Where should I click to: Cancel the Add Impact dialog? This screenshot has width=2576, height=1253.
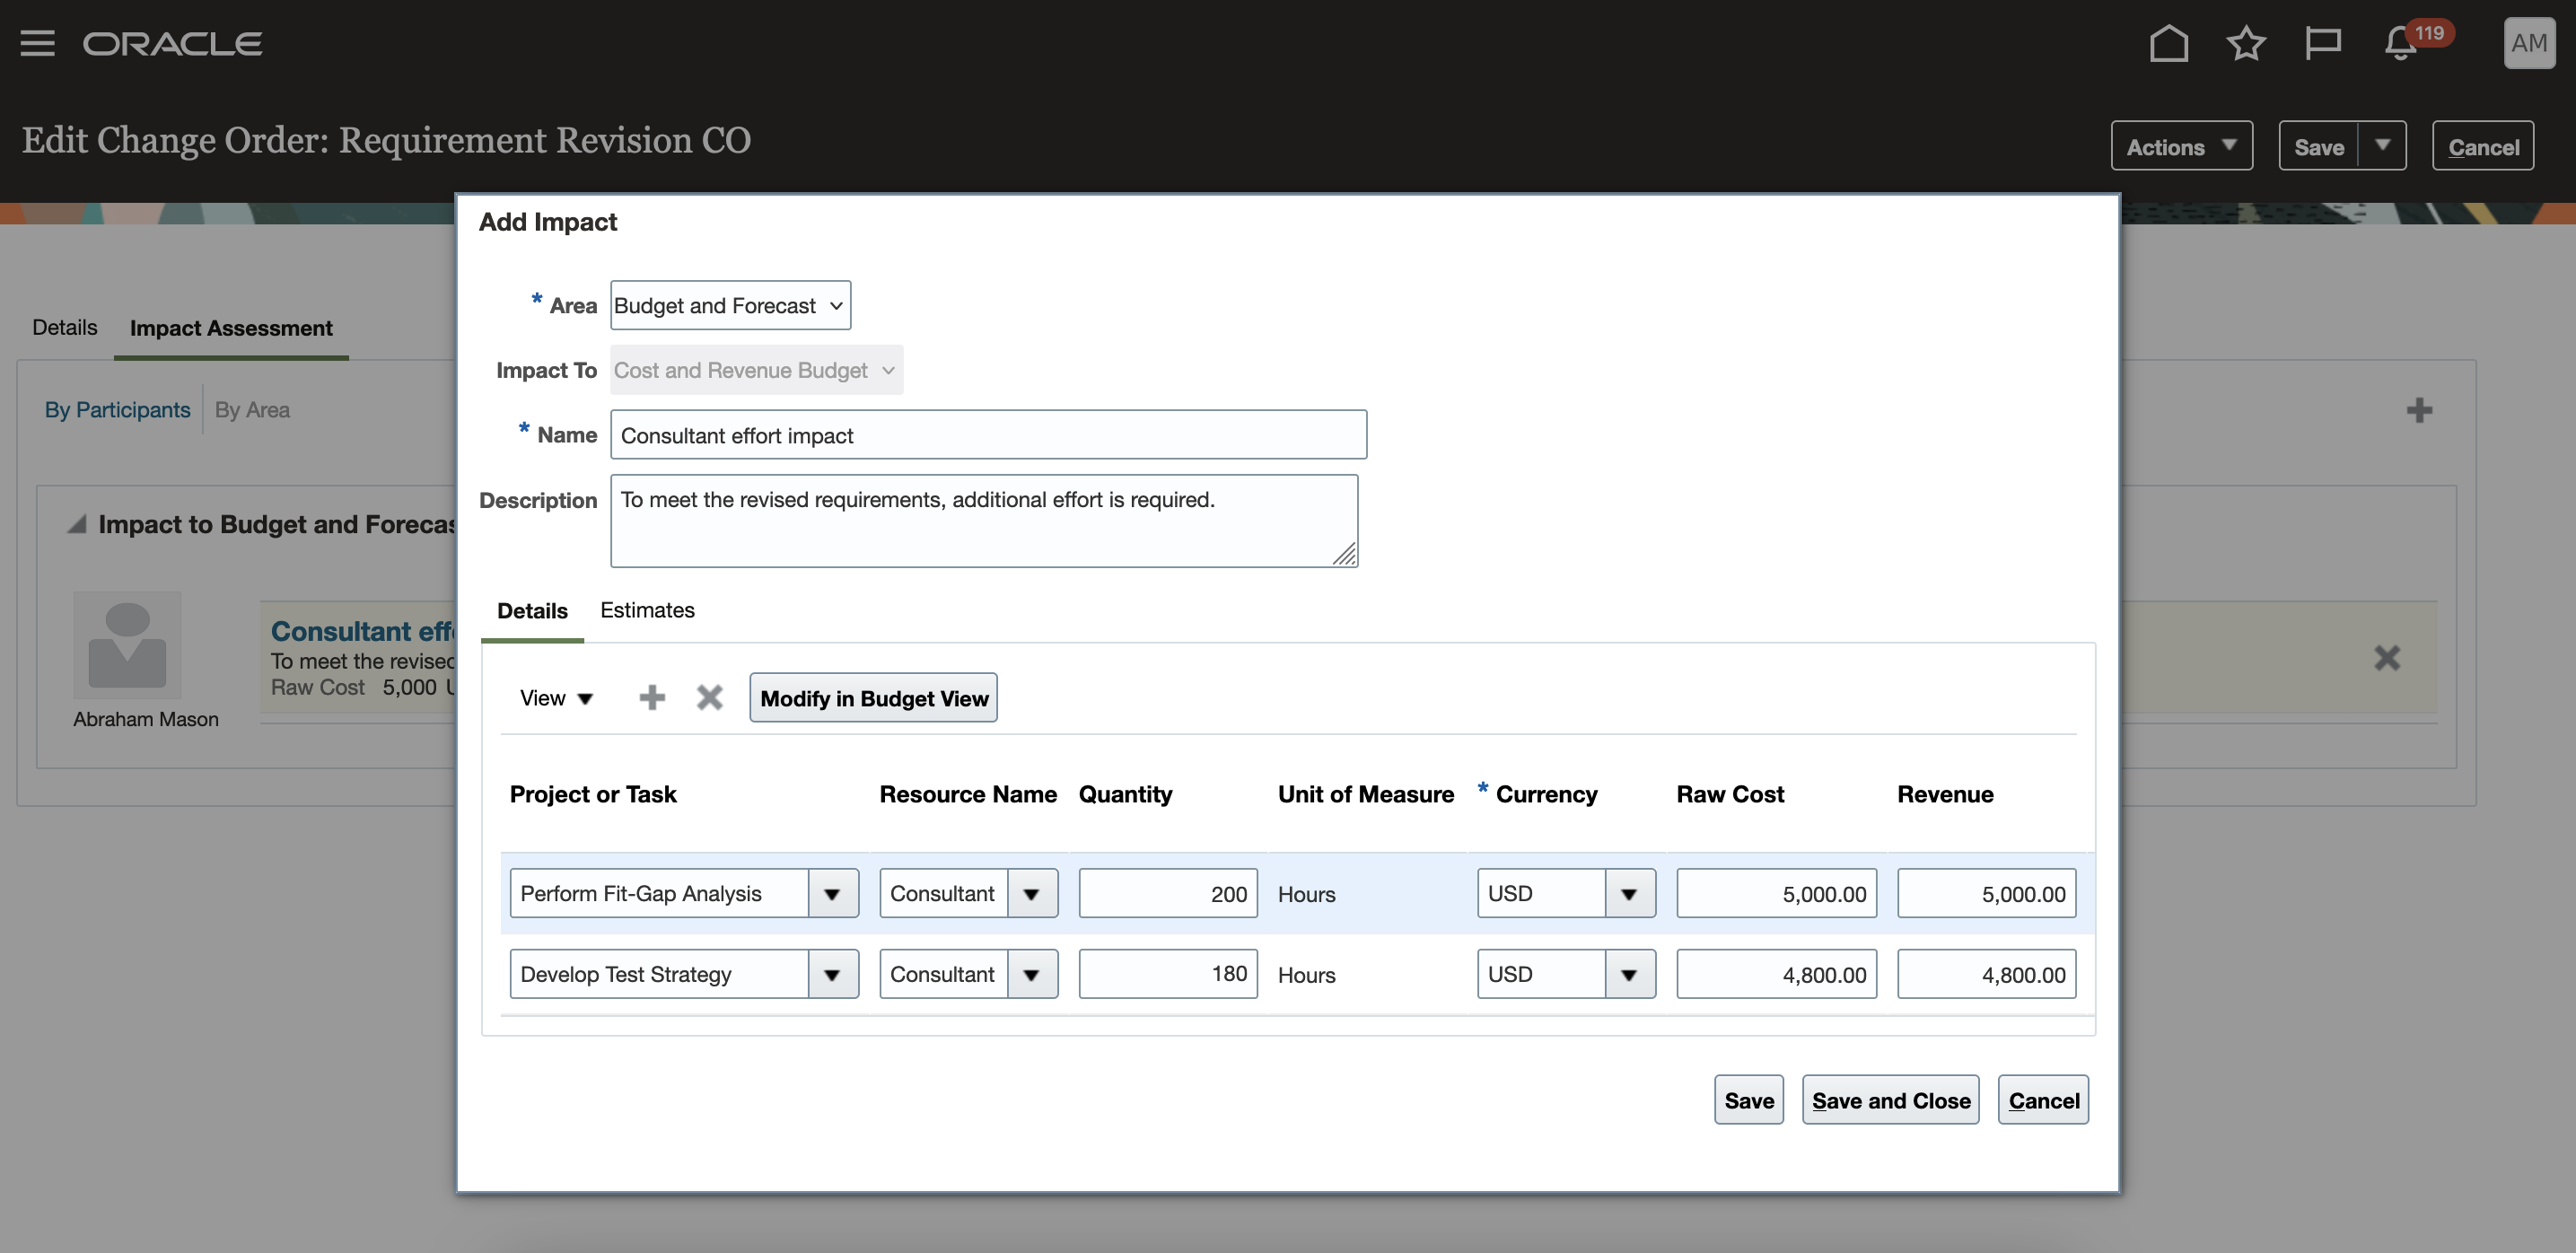pos(2042,1100)
